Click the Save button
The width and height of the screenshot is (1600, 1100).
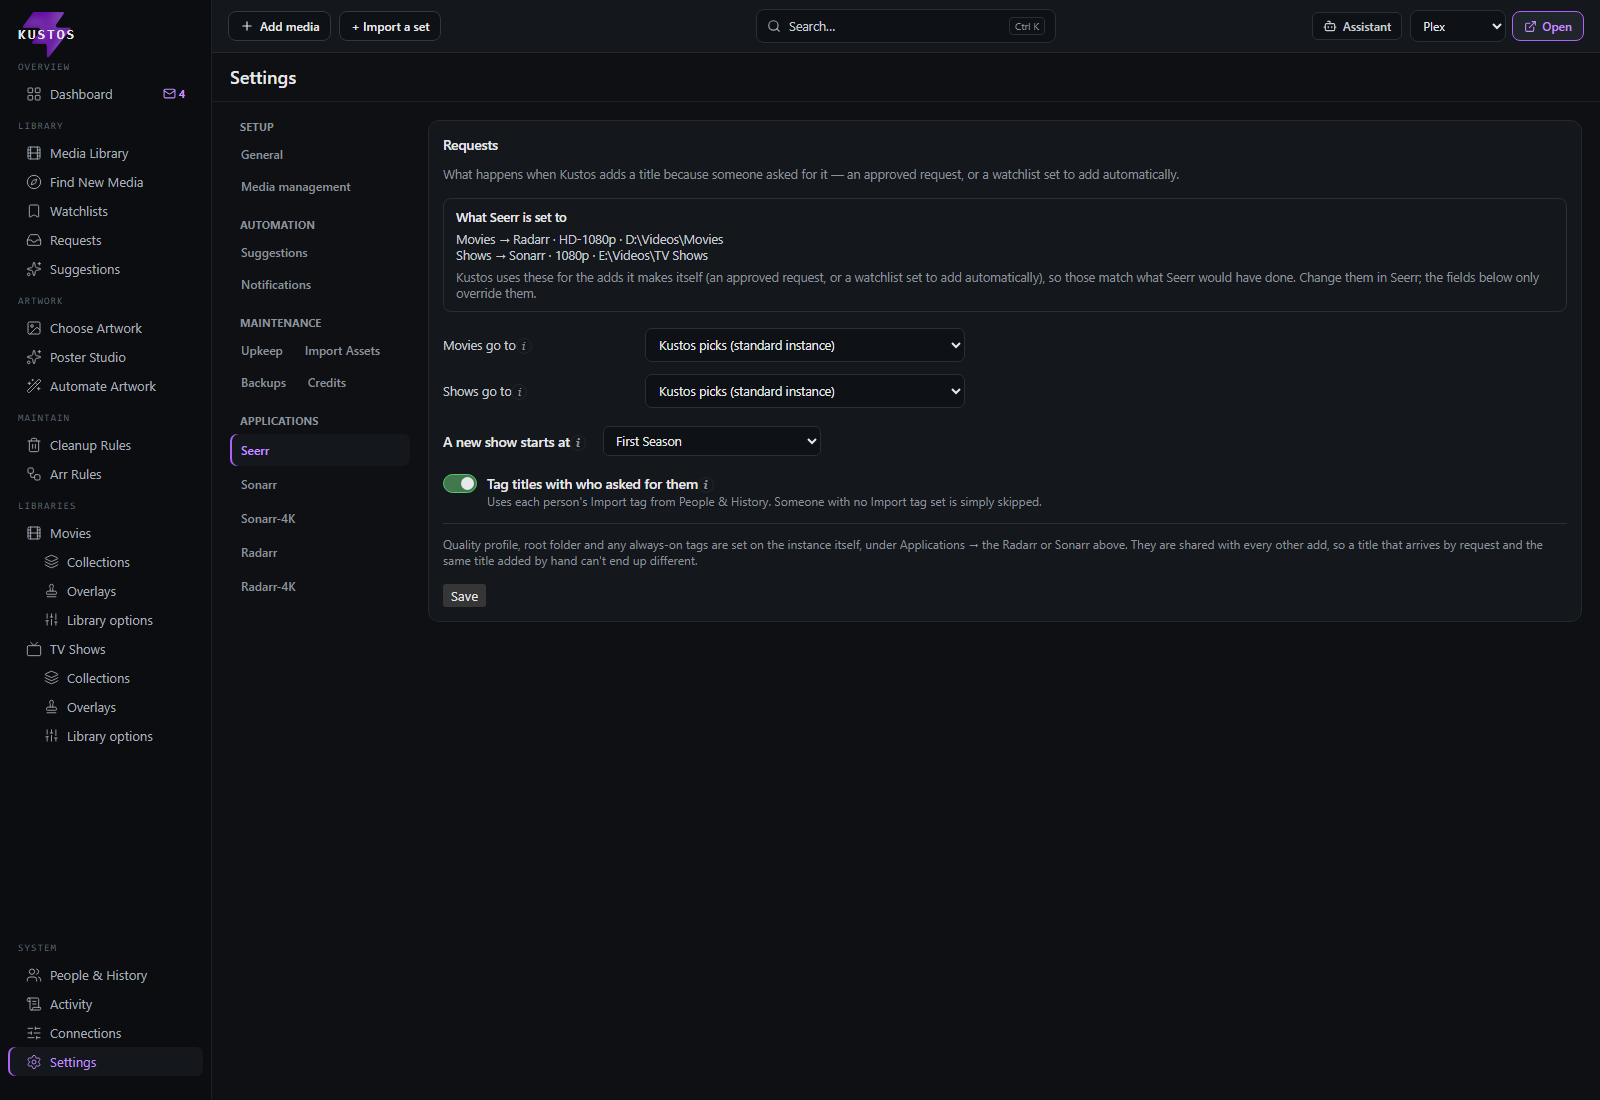464,596
